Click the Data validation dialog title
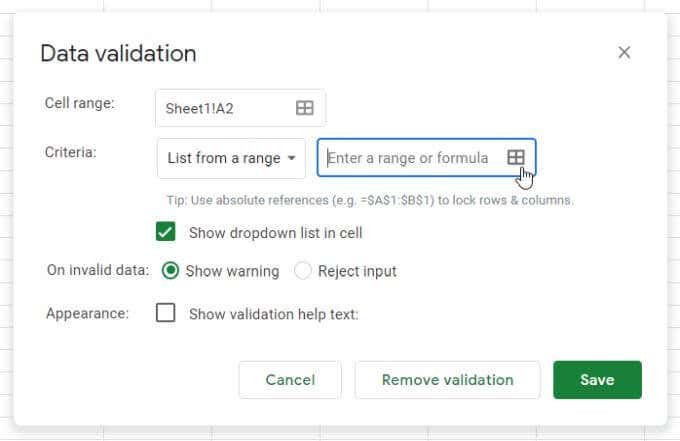The image size is (680, 441). click(x=118, y=54)
